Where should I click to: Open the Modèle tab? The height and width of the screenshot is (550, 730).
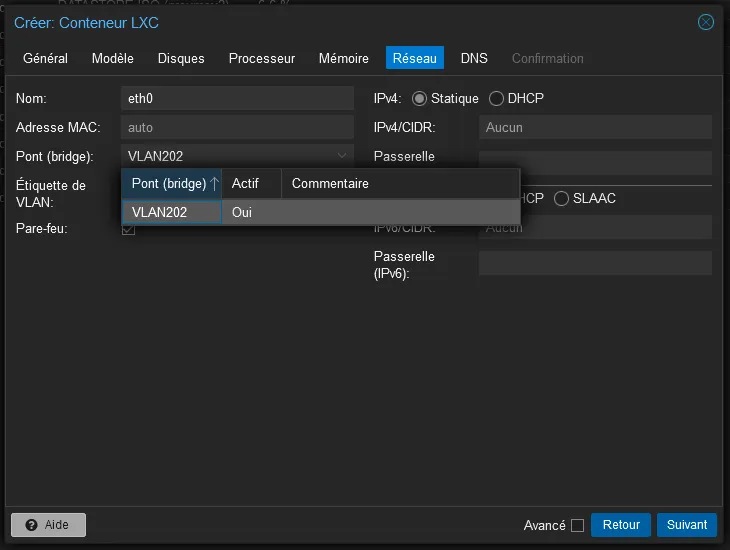(113, 58)
